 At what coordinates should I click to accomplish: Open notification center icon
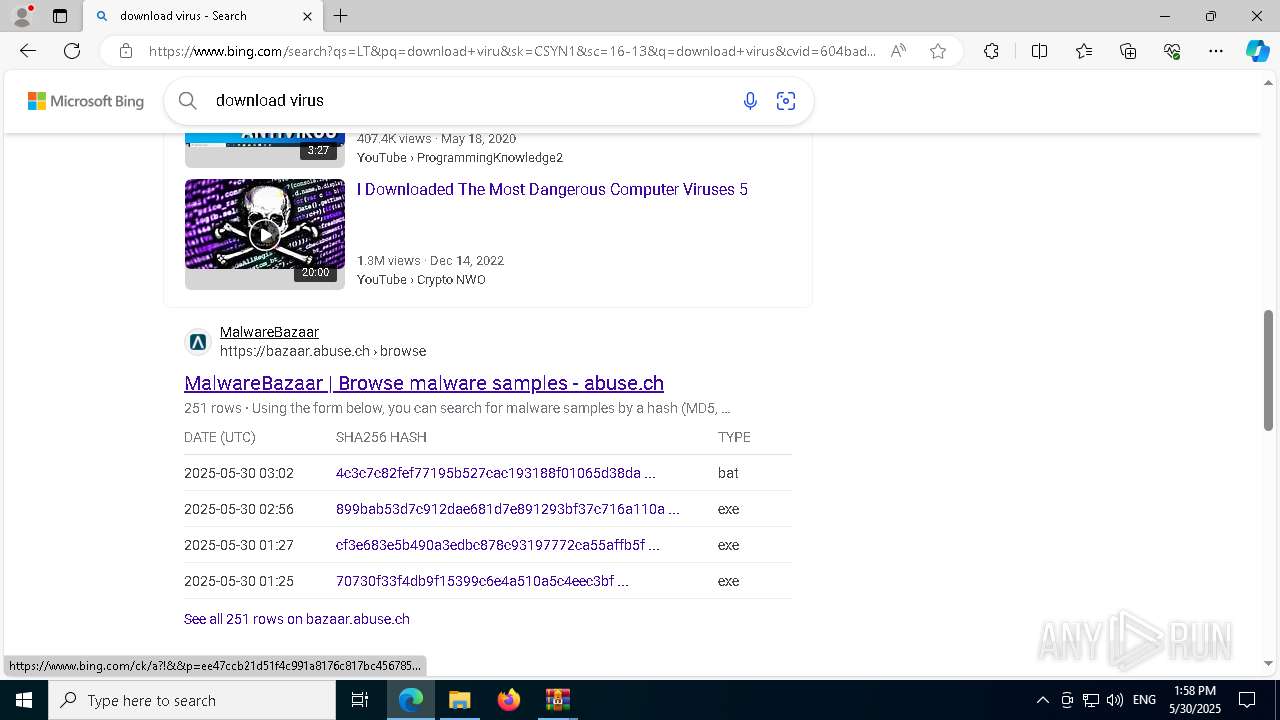click(x=1248, y=700)
